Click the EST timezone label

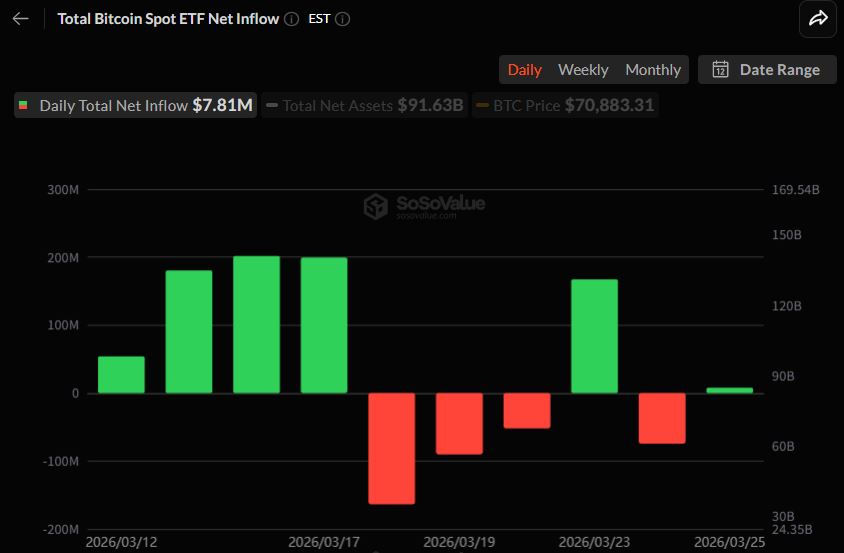click(319, 19)
